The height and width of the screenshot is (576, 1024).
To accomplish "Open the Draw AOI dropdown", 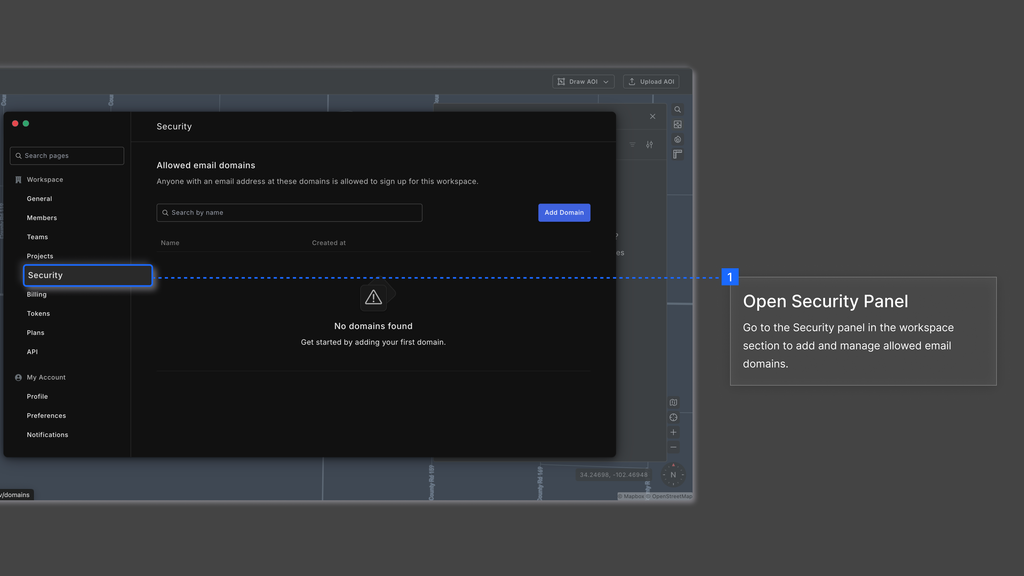I will click(x=583, y=82).
